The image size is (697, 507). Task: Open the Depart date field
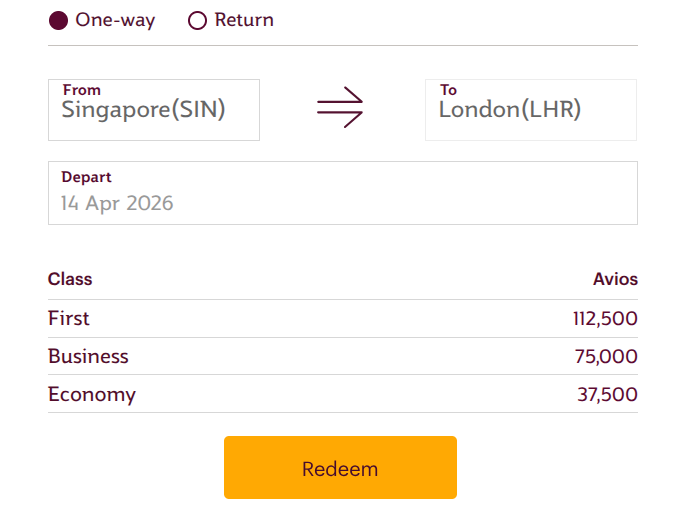342,193
